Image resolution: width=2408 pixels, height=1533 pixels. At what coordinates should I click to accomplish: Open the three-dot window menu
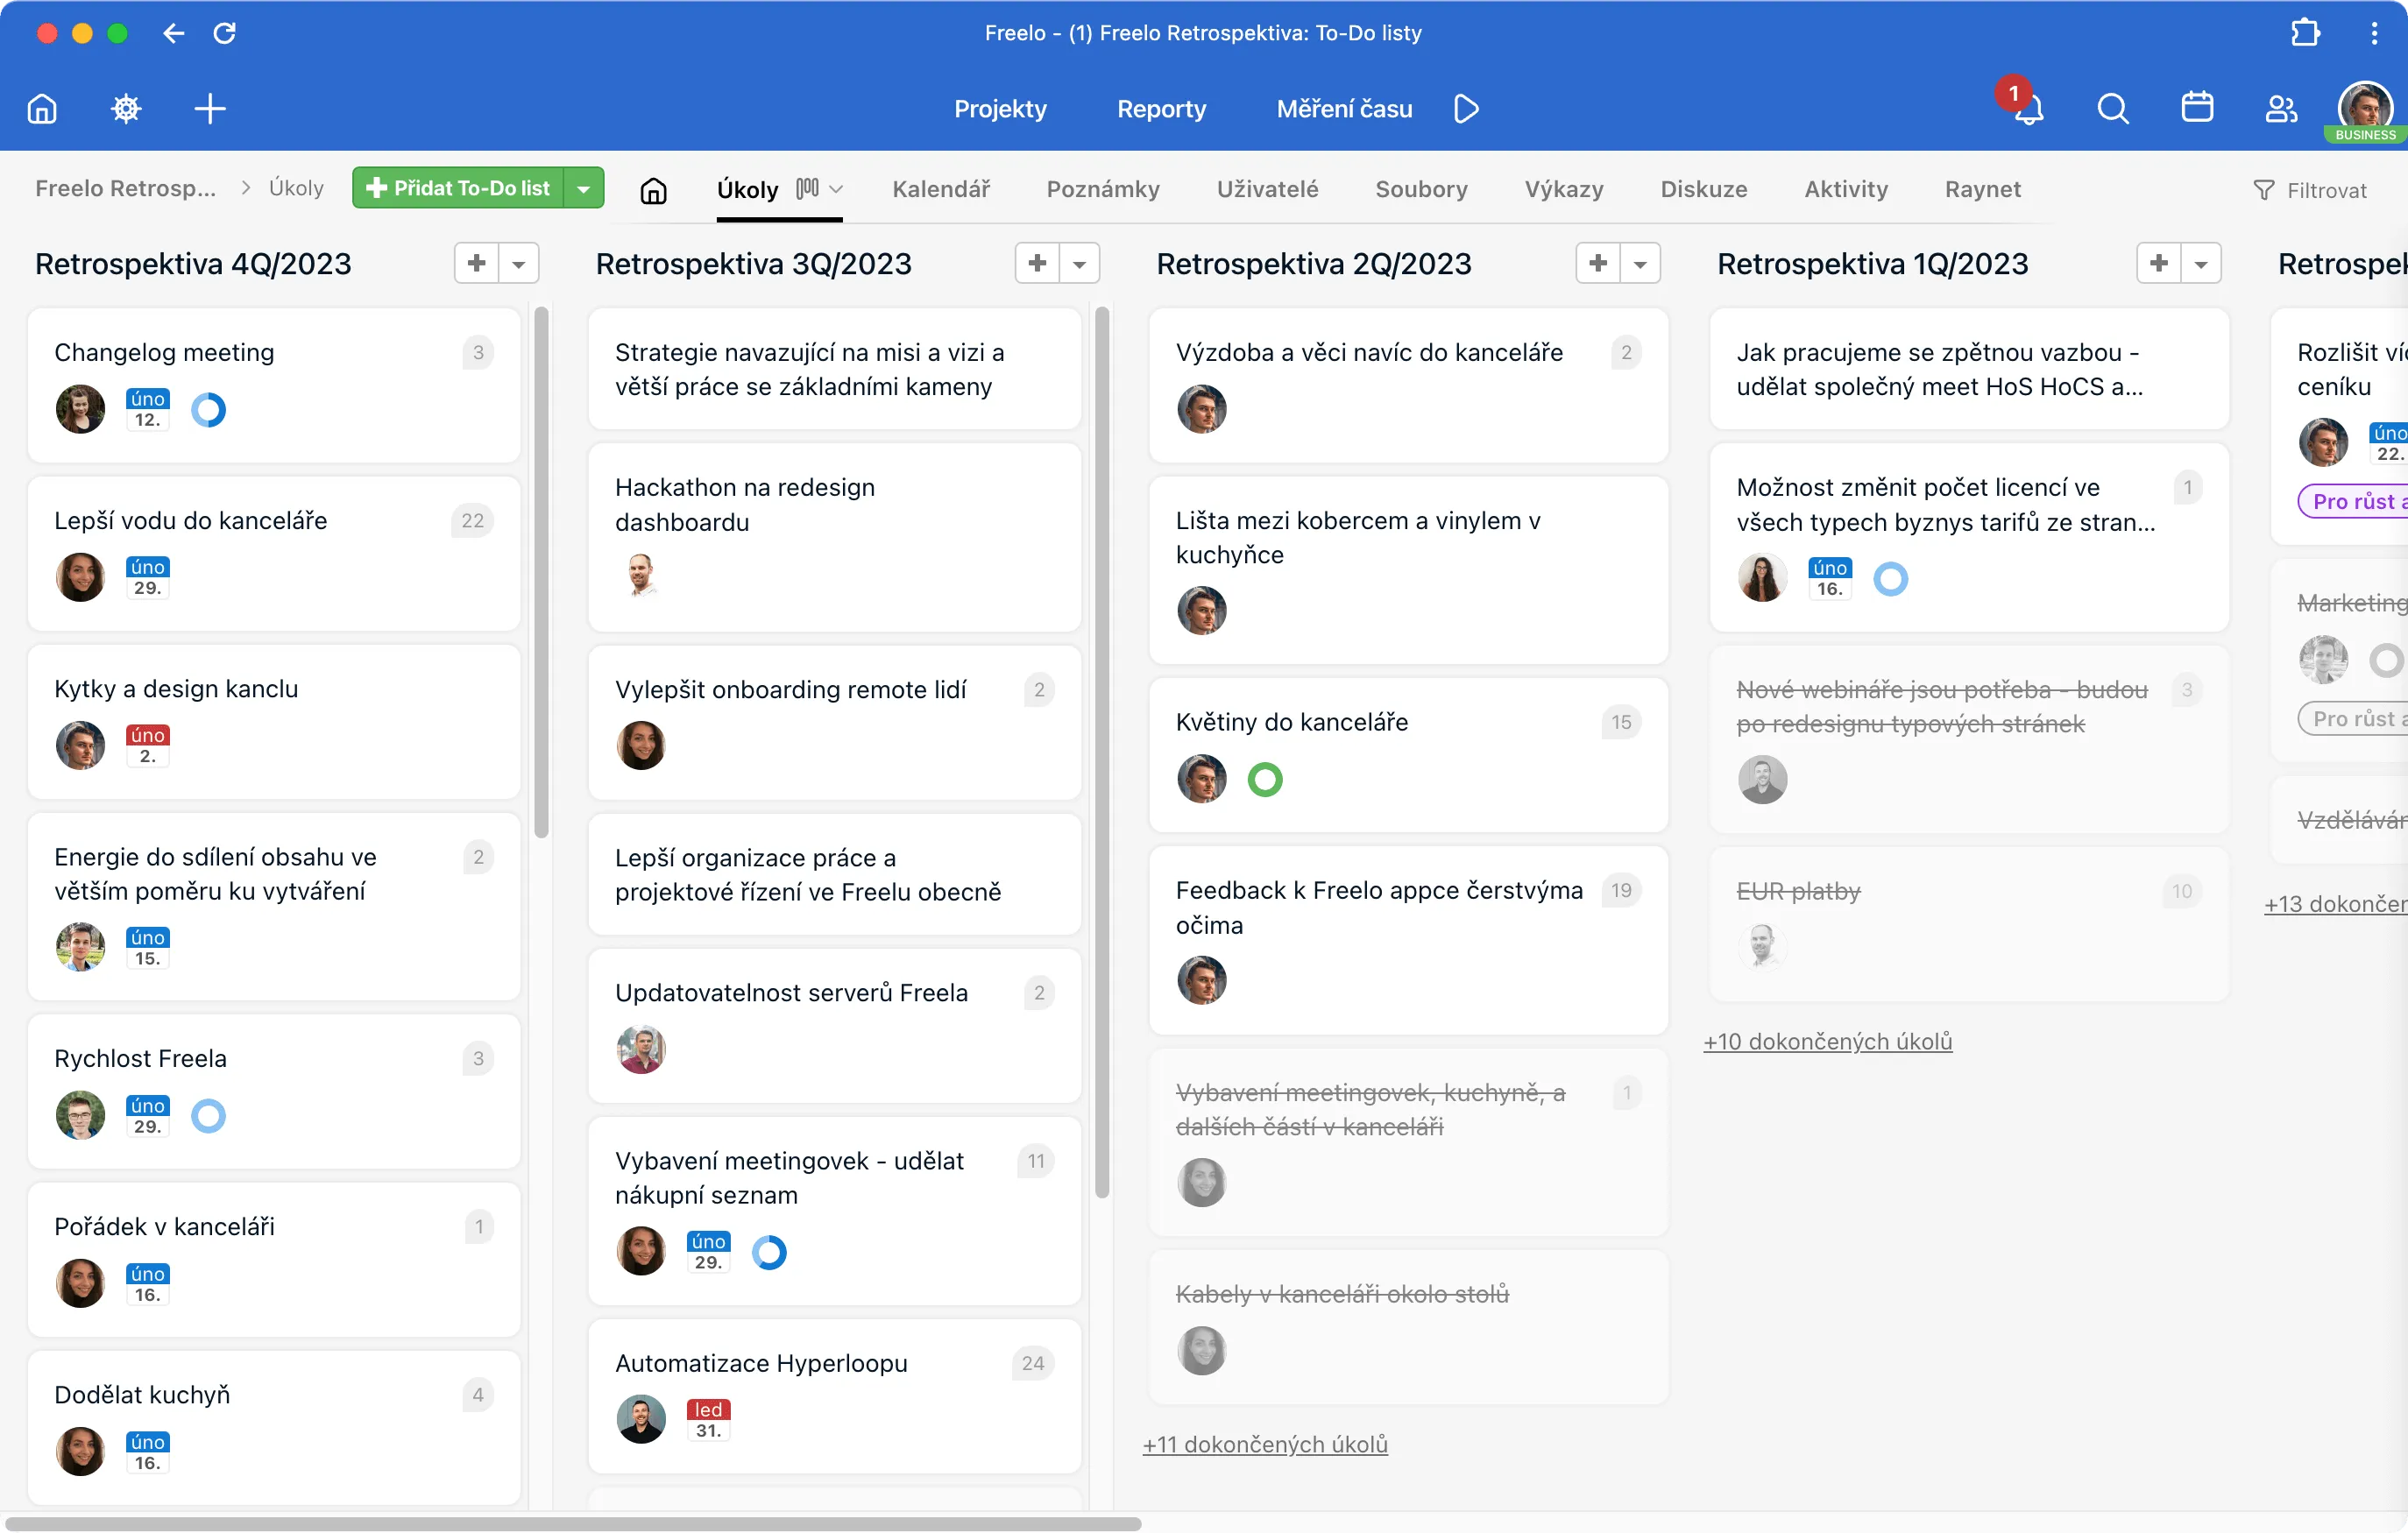pos(2374,33)
